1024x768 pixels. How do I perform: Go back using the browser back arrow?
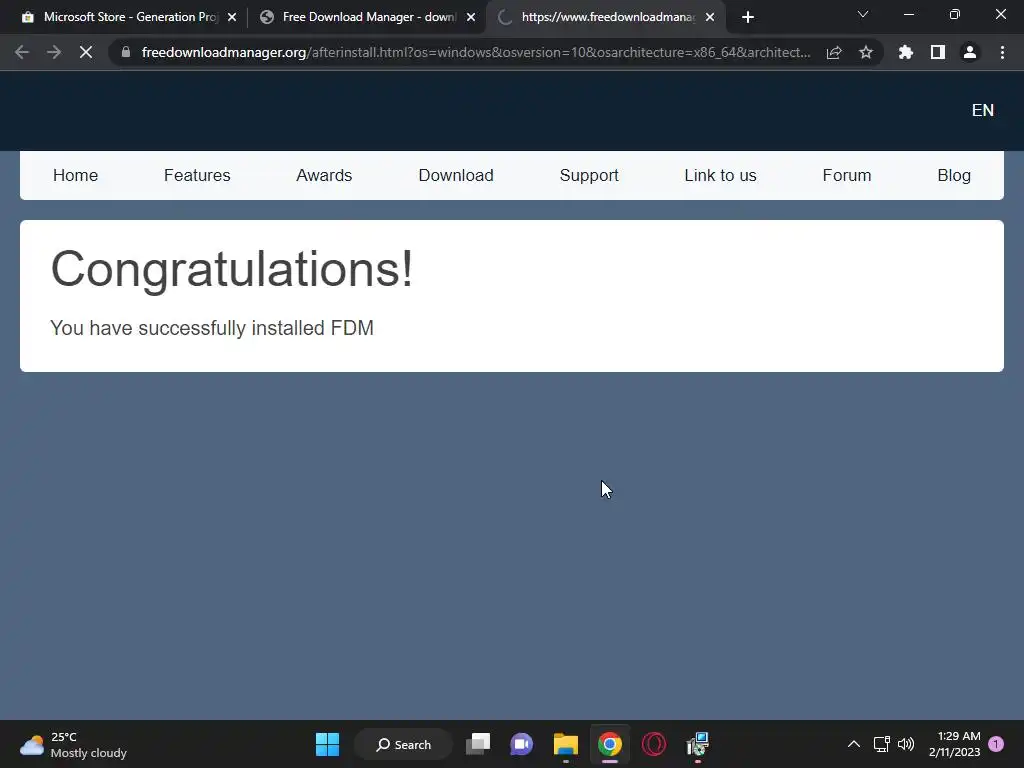22,52
